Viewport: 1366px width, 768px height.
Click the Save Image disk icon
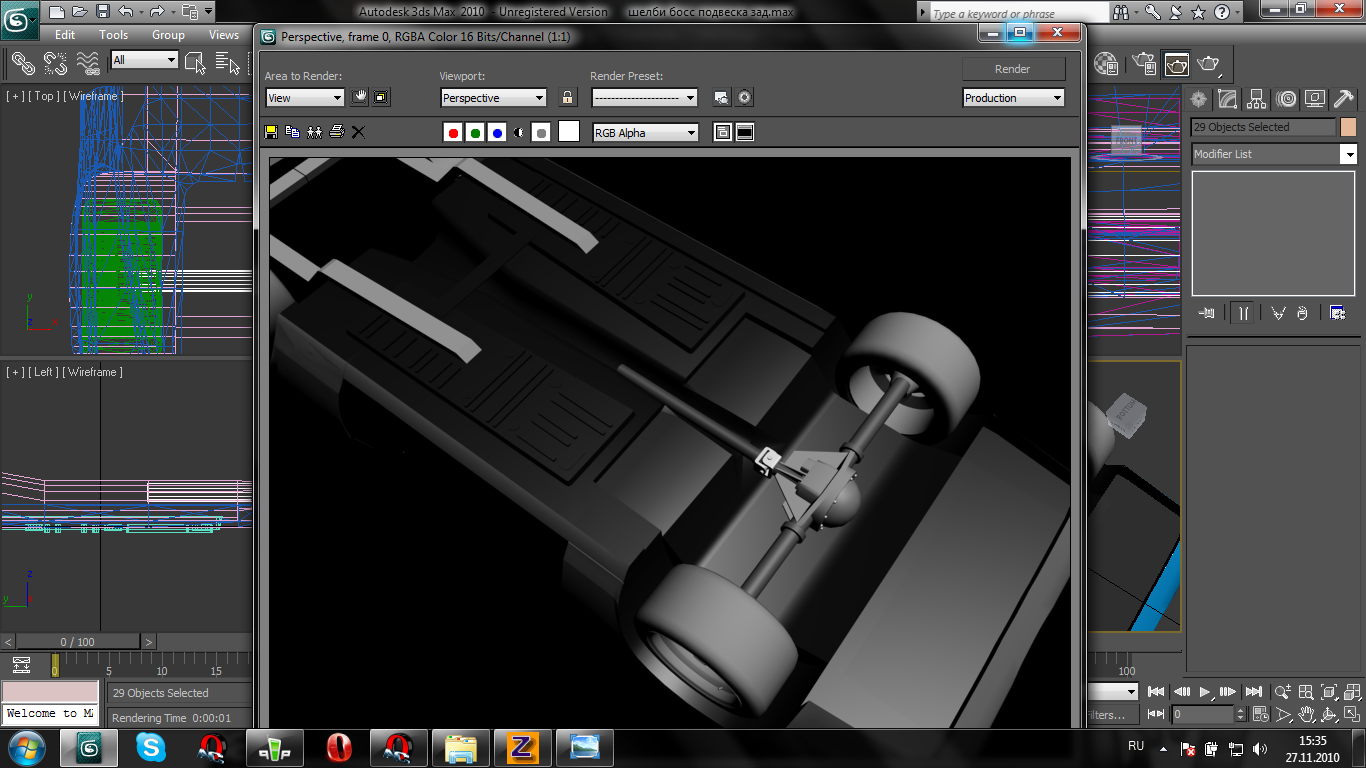click(271, 132)
